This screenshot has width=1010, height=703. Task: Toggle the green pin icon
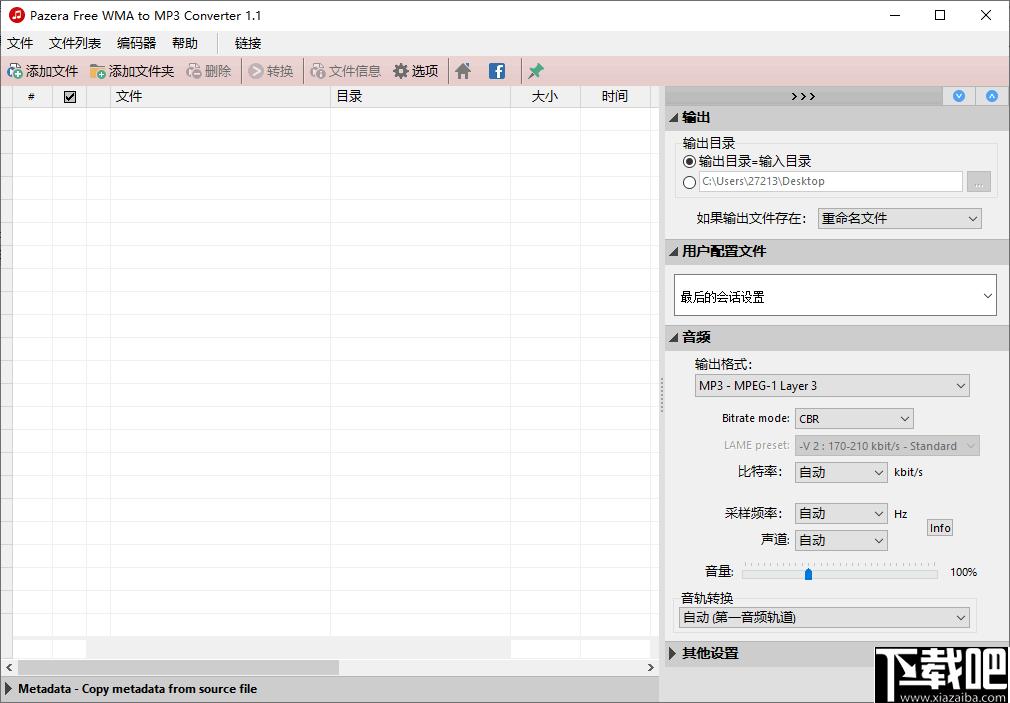[536, 71]
